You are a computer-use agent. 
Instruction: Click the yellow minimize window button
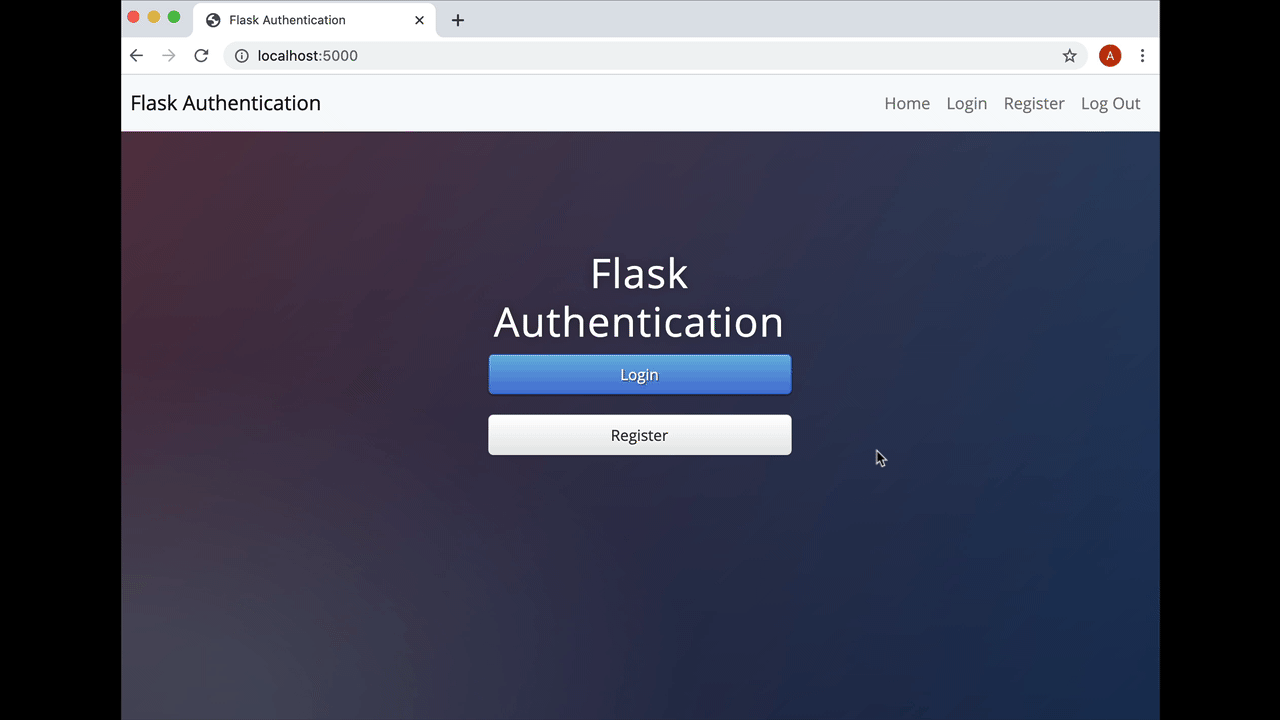[154, 17]
